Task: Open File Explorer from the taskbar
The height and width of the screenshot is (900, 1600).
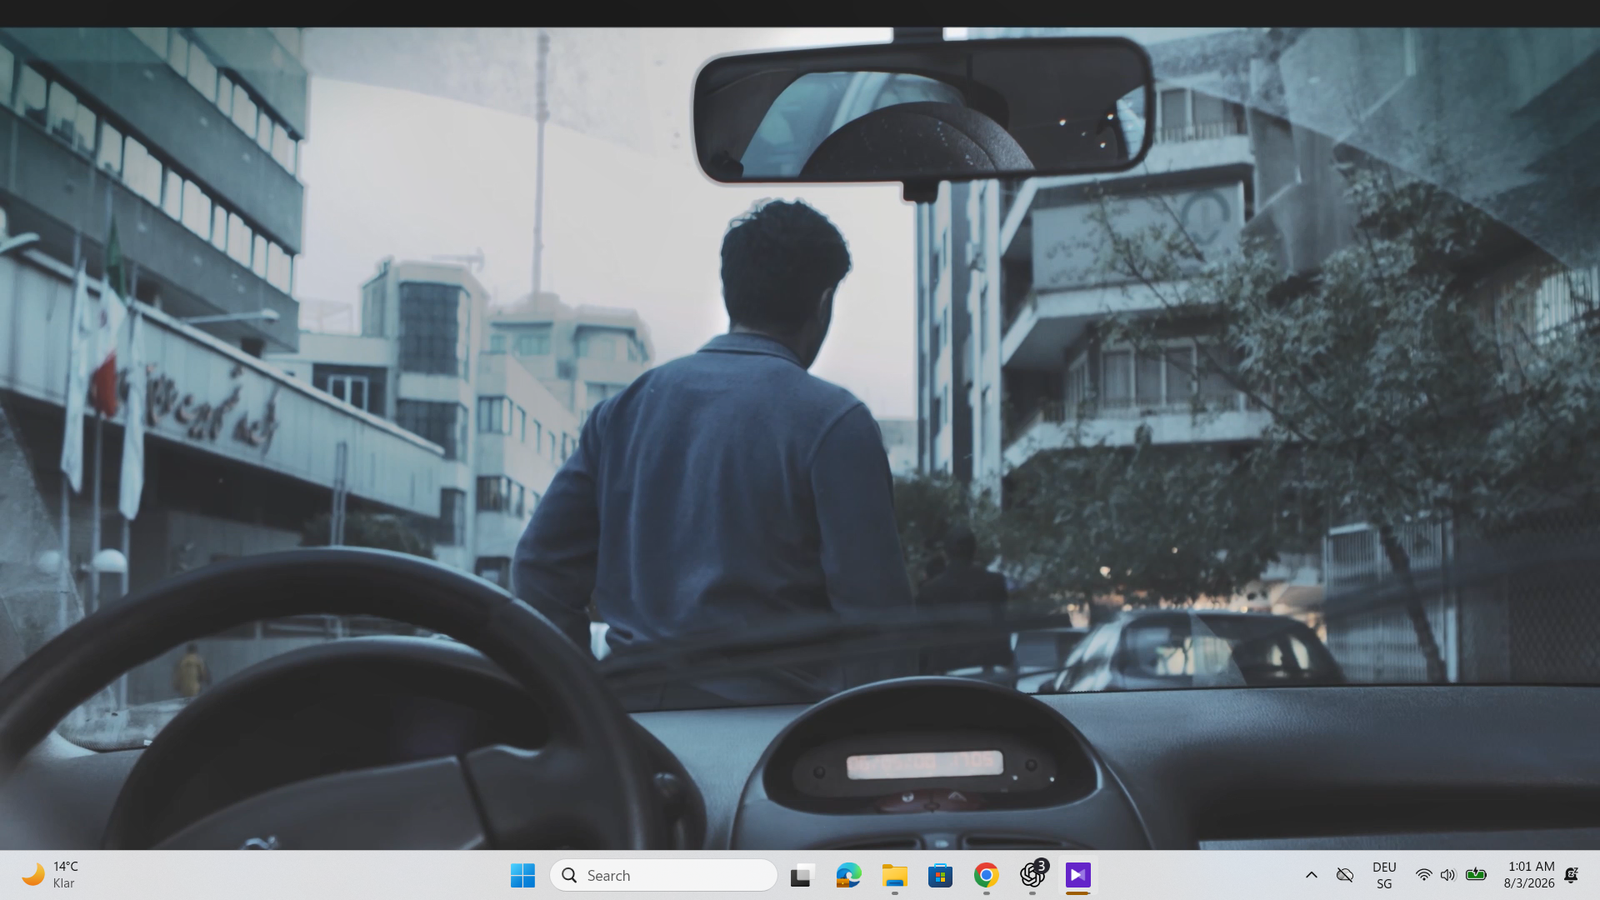Action: (x=894, y=875)
